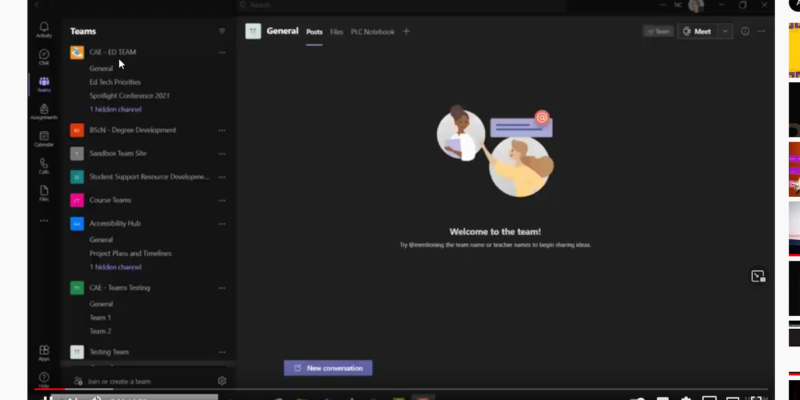This screenshot has height=400, width=800.
Task: Click the picture-in-picture overlay icon
Action: point(758,276)
